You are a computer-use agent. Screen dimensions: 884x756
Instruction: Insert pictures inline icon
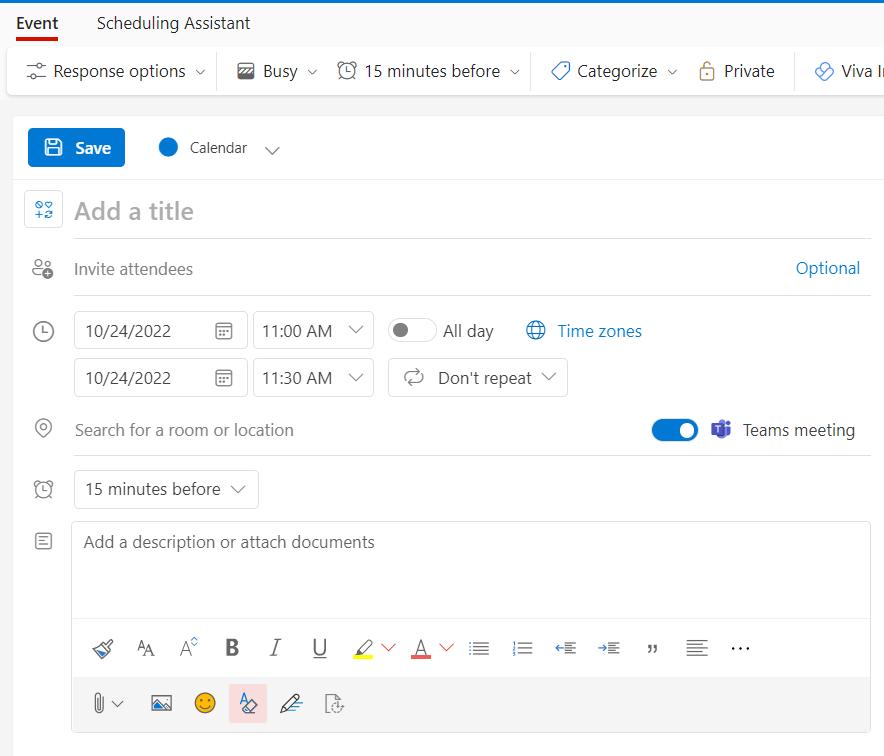click(x=161, y=703)
